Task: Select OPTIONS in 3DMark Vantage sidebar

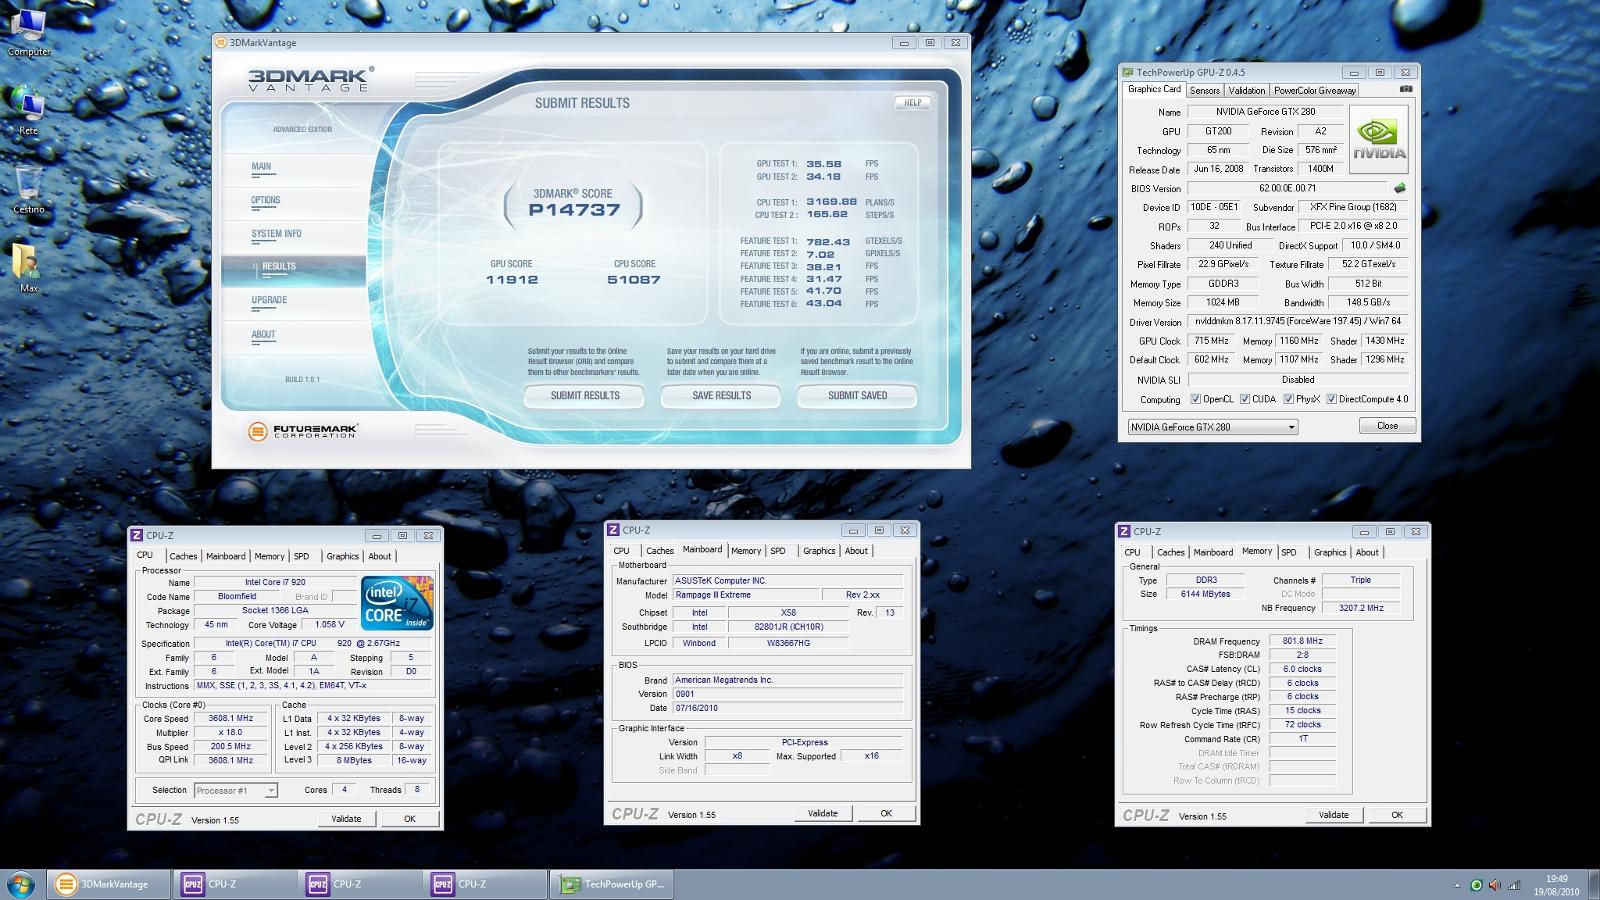Action: [x=266, y=200]
